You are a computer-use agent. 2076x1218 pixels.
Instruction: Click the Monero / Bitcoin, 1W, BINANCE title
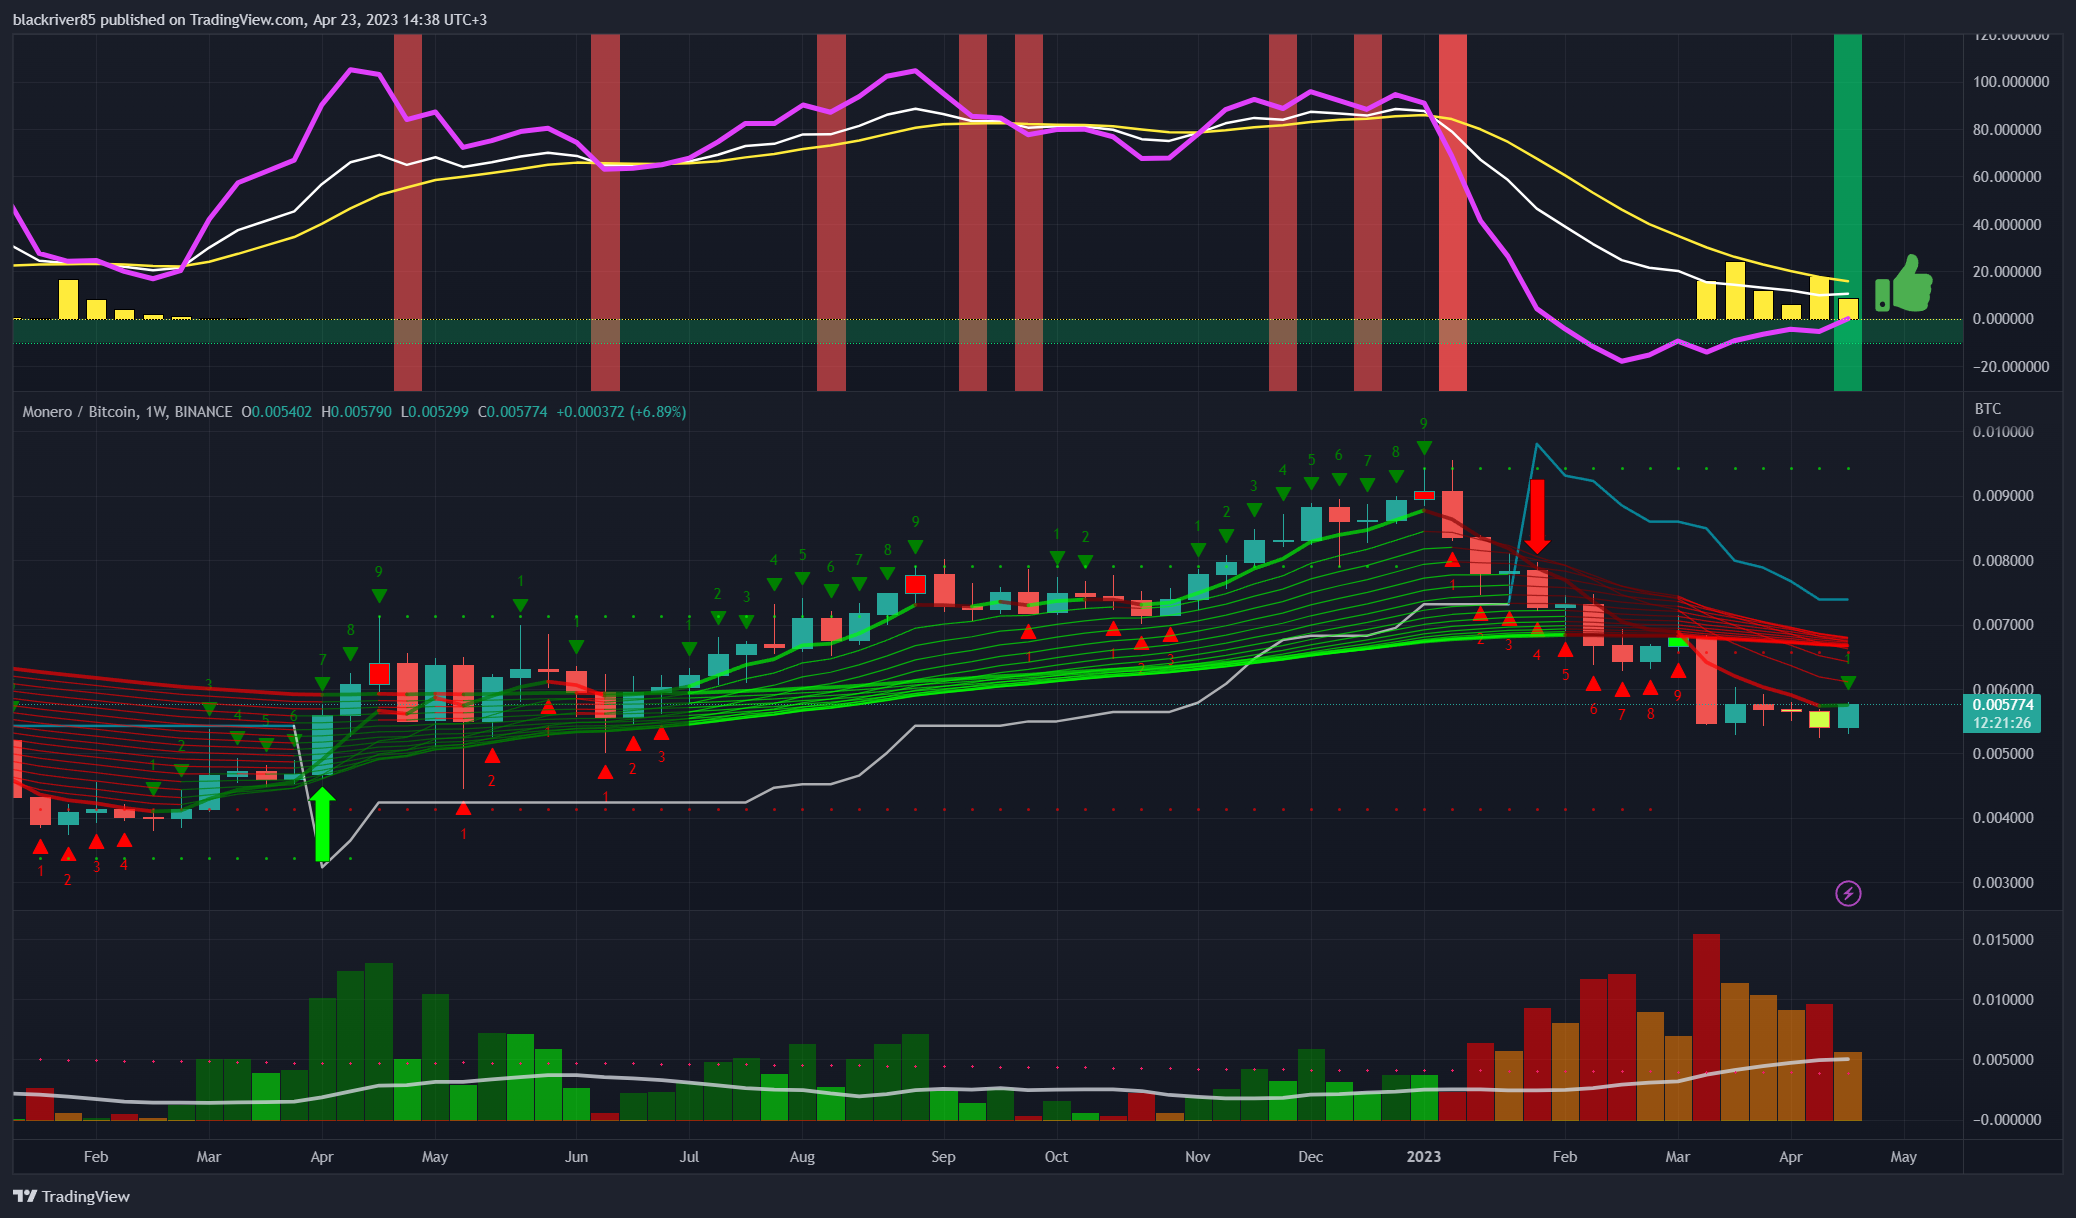127,412
